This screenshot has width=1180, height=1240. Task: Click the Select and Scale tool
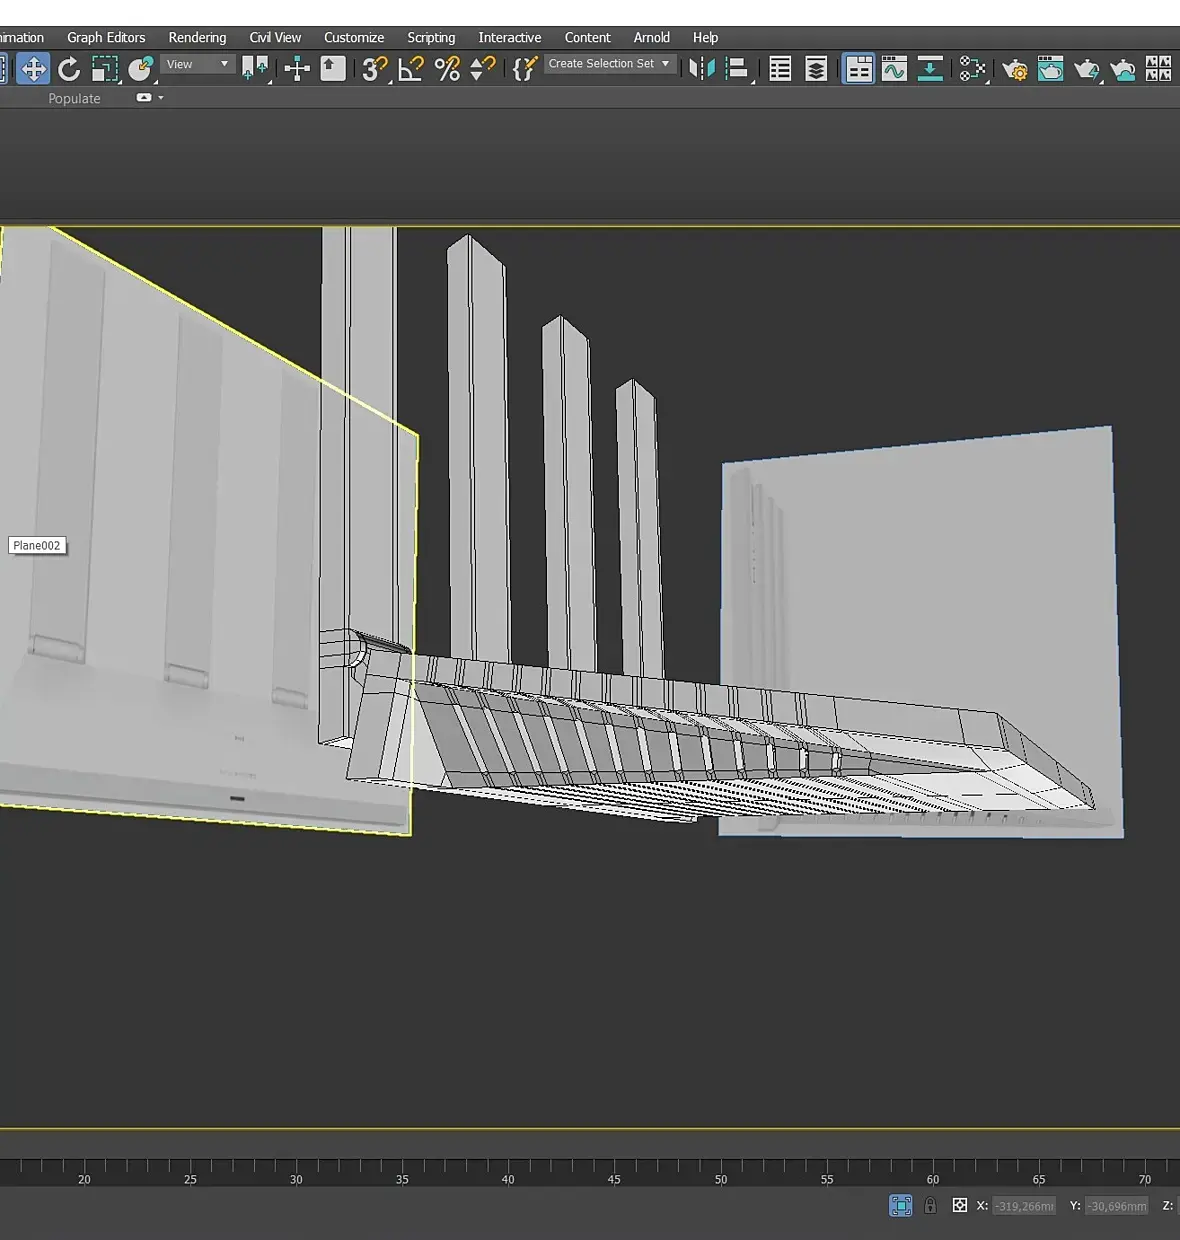104,69
